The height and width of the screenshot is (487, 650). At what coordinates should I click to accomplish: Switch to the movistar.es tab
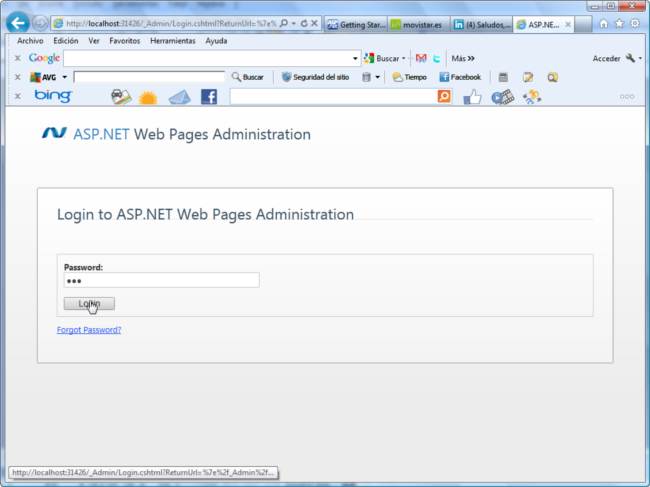[x=416, y=24]
